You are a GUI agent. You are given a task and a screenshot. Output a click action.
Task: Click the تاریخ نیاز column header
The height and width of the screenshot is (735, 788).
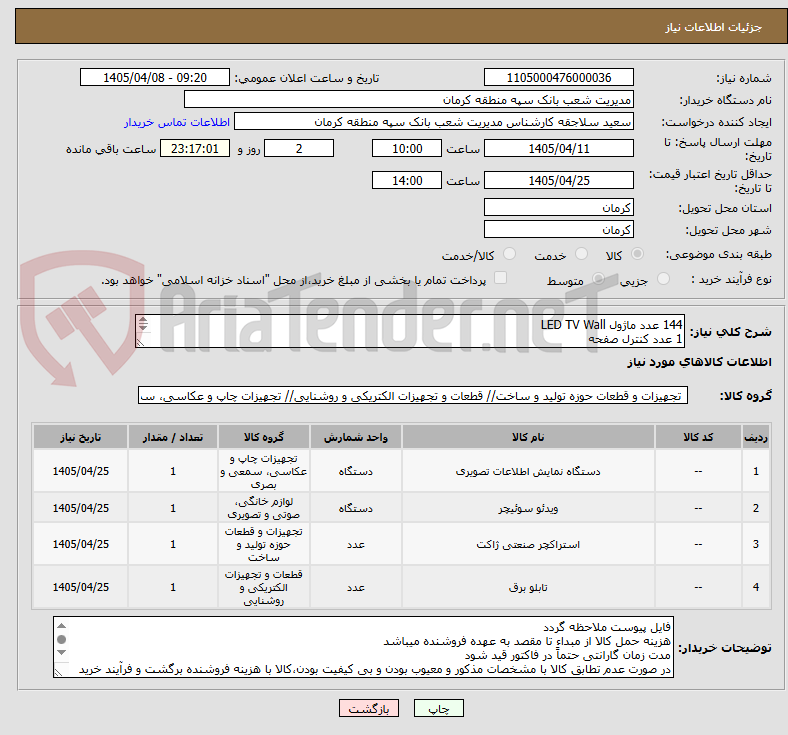80,437
